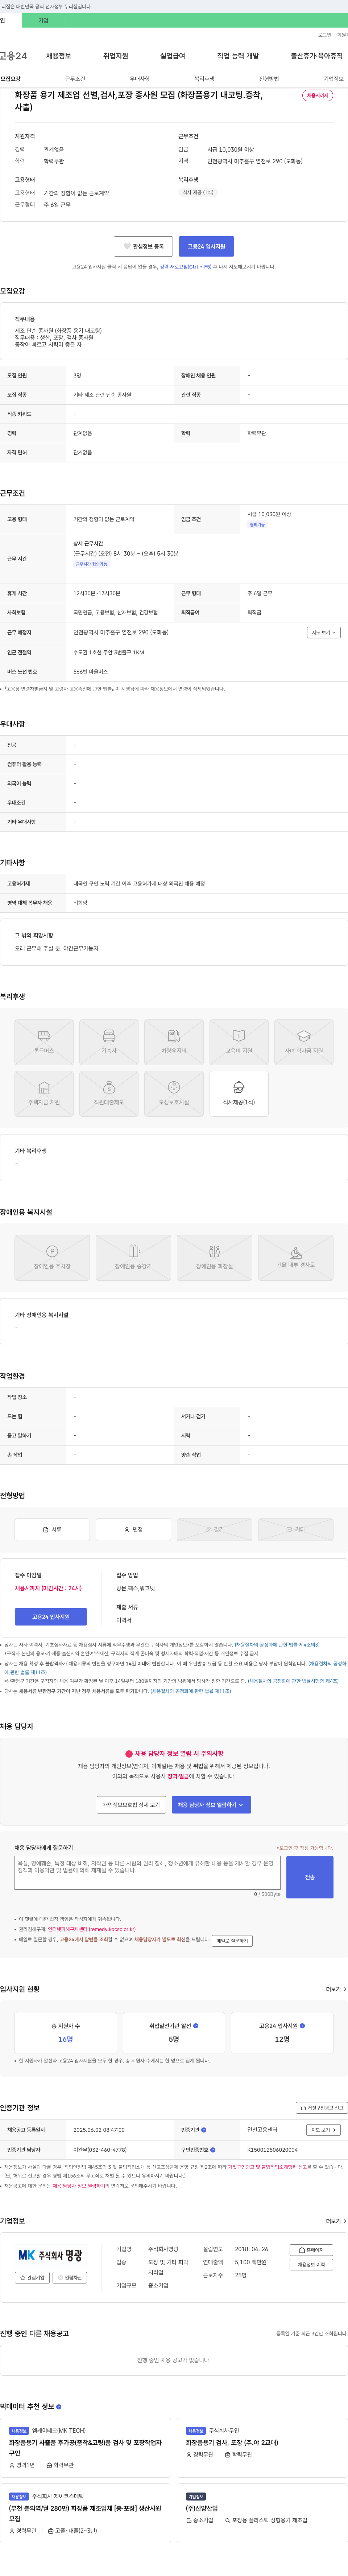
Task: Click the 장애인용 승강기 icon
Action: click(133, 1257)
